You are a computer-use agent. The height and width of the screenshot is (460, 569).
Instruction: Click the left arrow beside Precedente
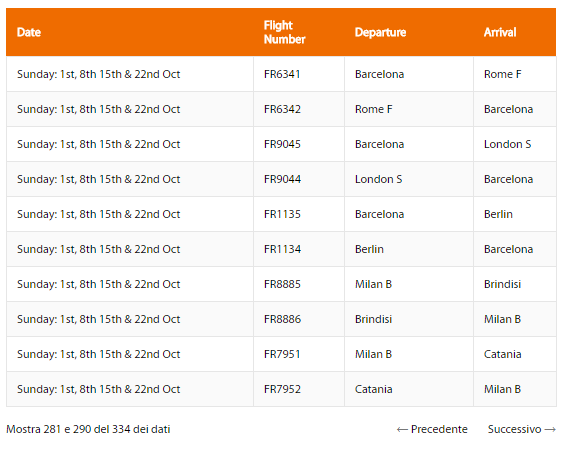(402, 430)
